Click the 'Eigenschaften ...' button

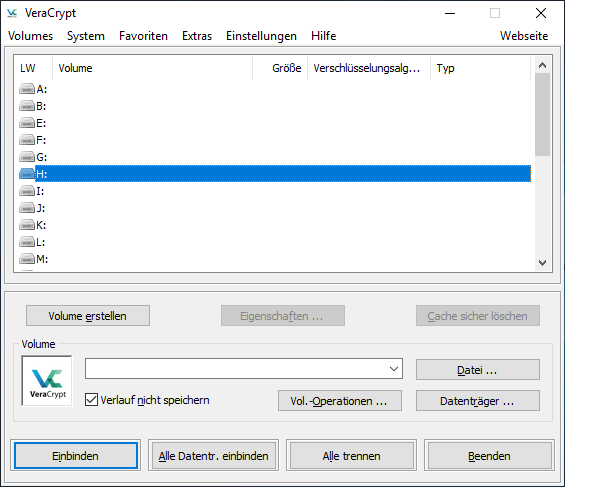tap(283, 316)
